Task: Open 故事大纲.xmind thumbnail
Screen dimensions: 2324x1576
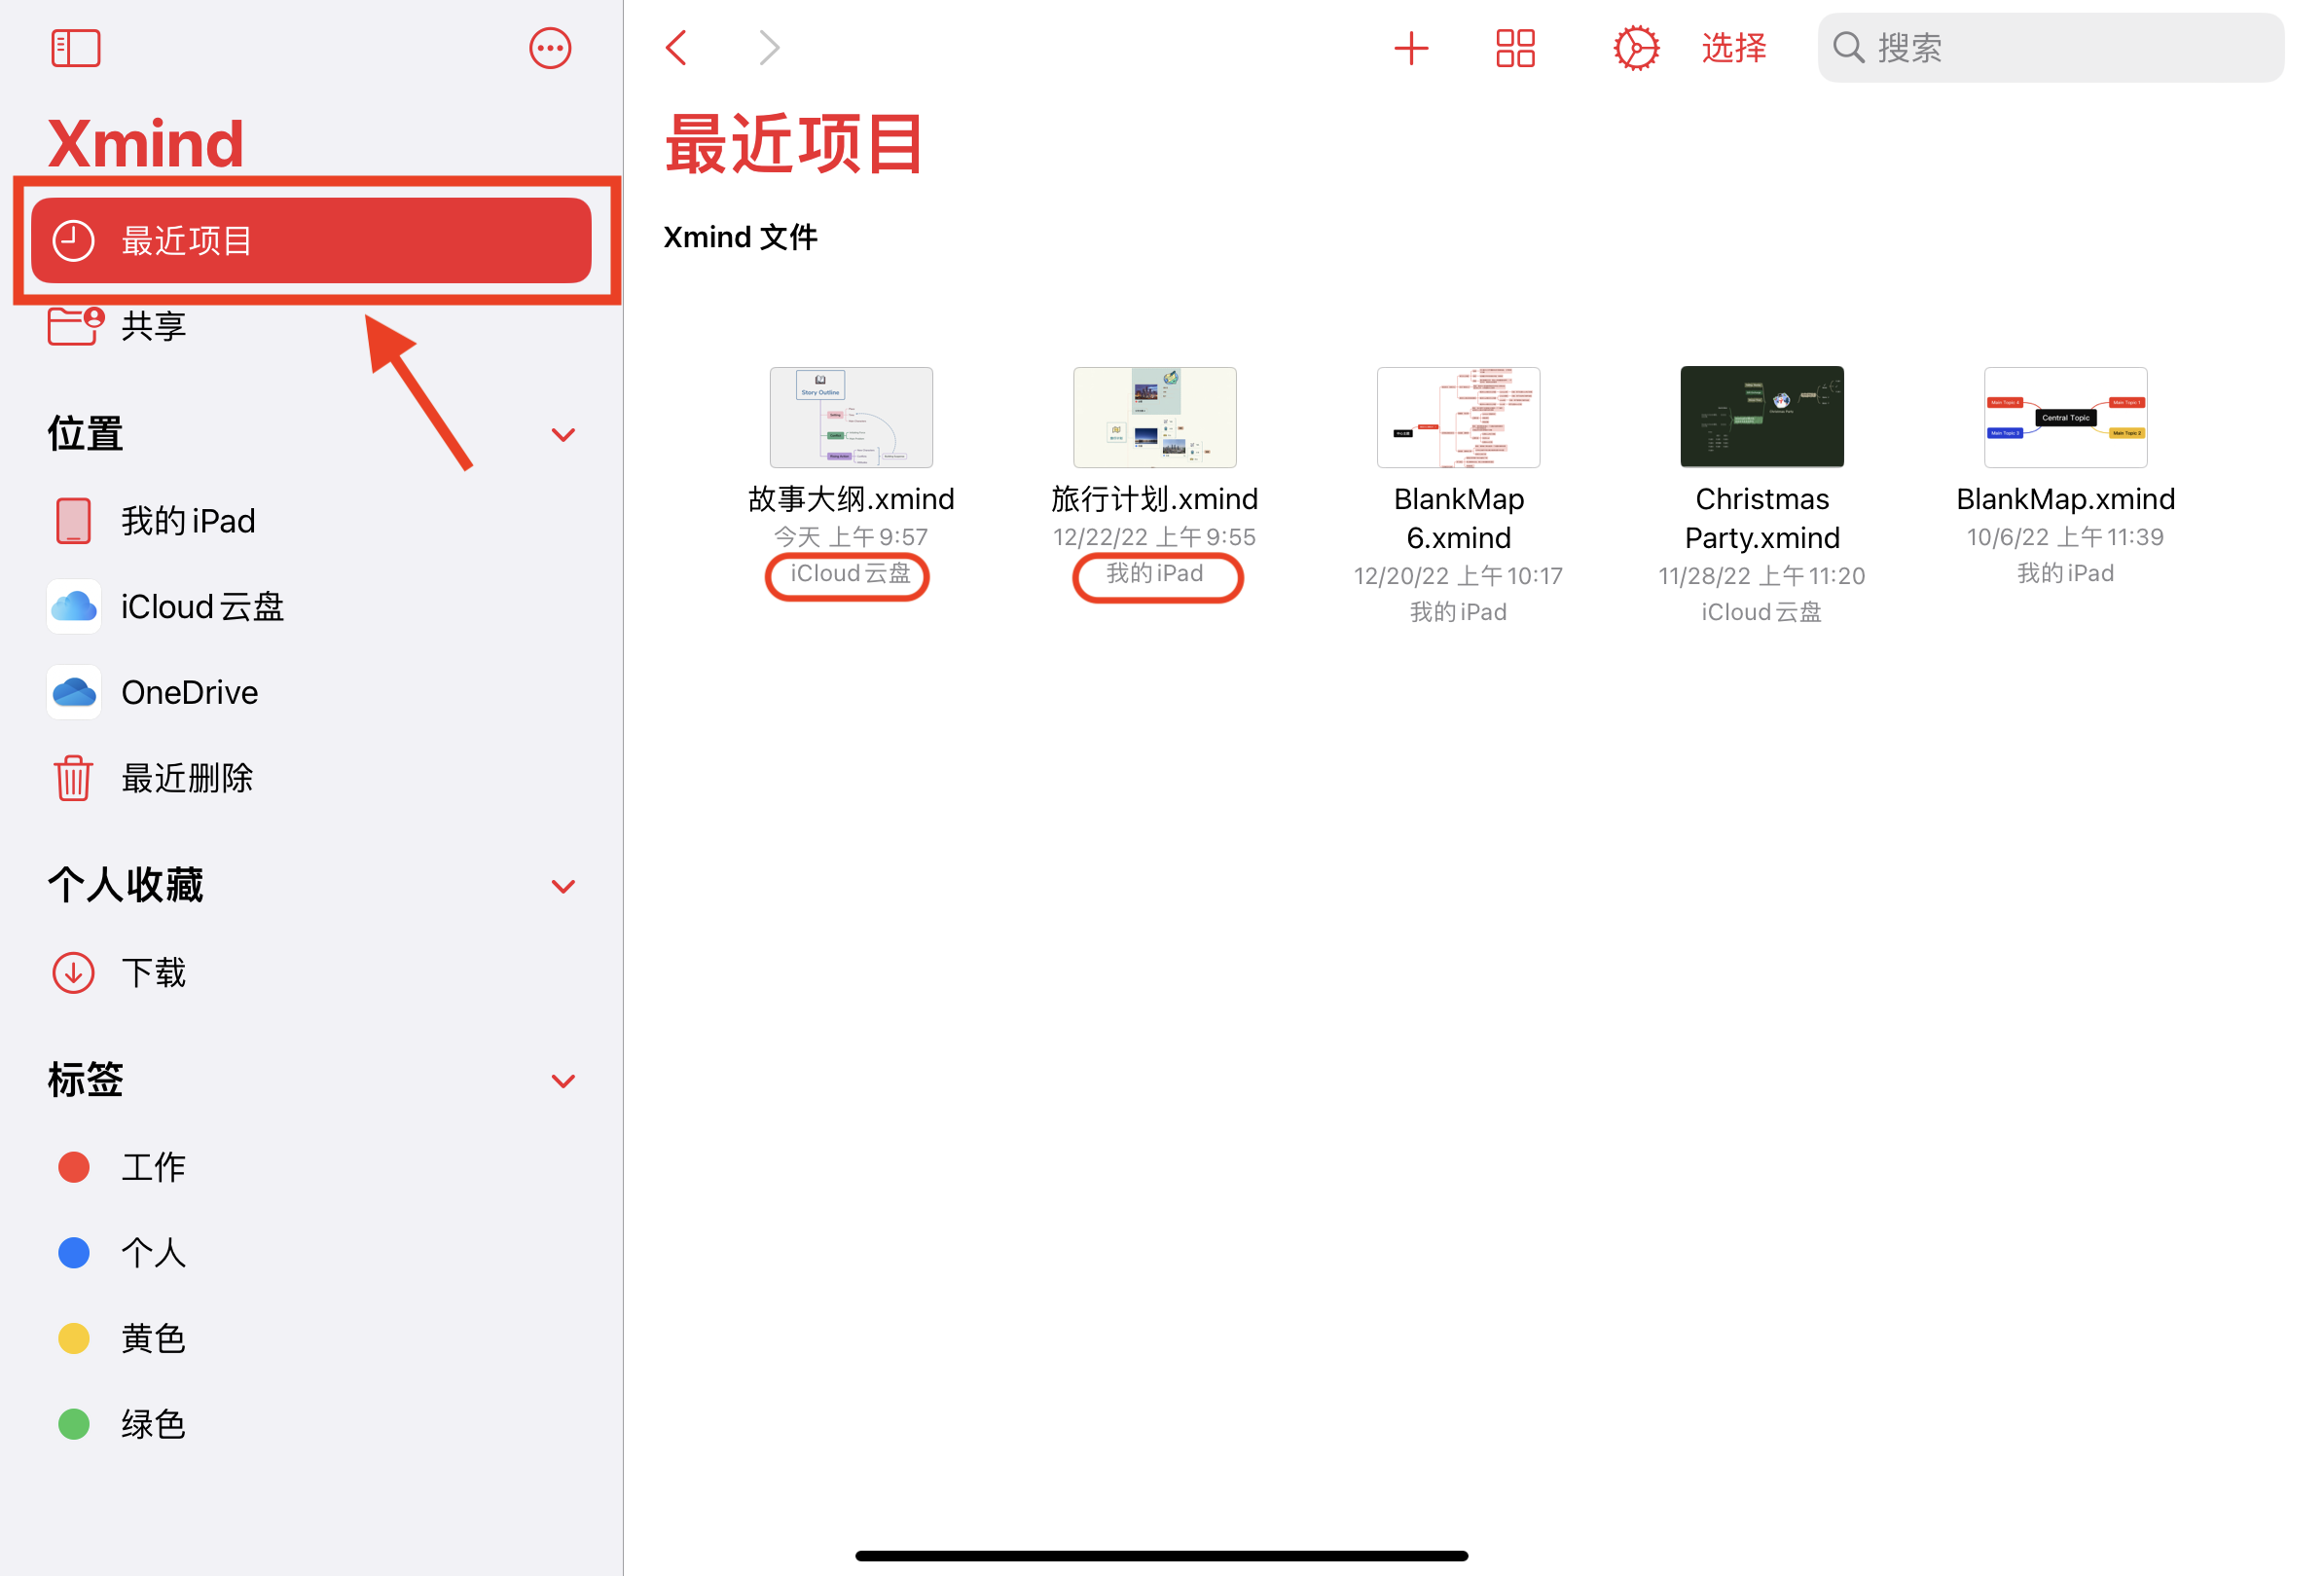Action: (851, 417)
